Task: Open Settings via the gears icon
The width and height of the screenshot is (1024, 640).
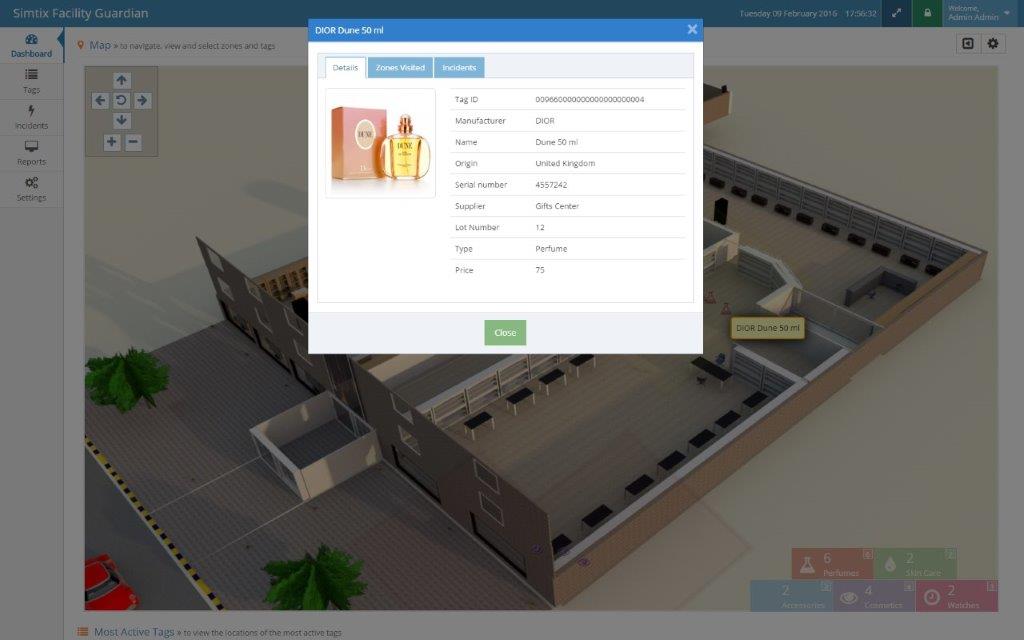Action: click(31, 190)
